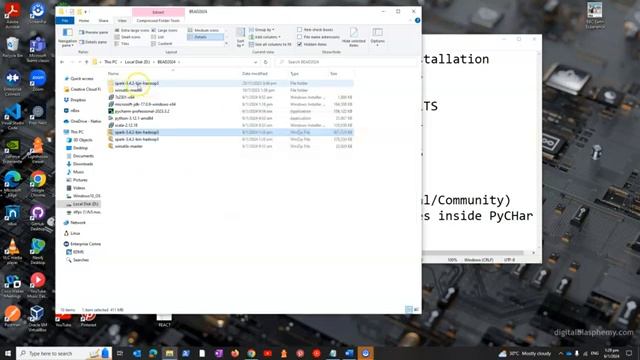Screen dimensions: 640x360
Task: Uncheck Hidden items checkbox
Action: (x=312, y=44)
